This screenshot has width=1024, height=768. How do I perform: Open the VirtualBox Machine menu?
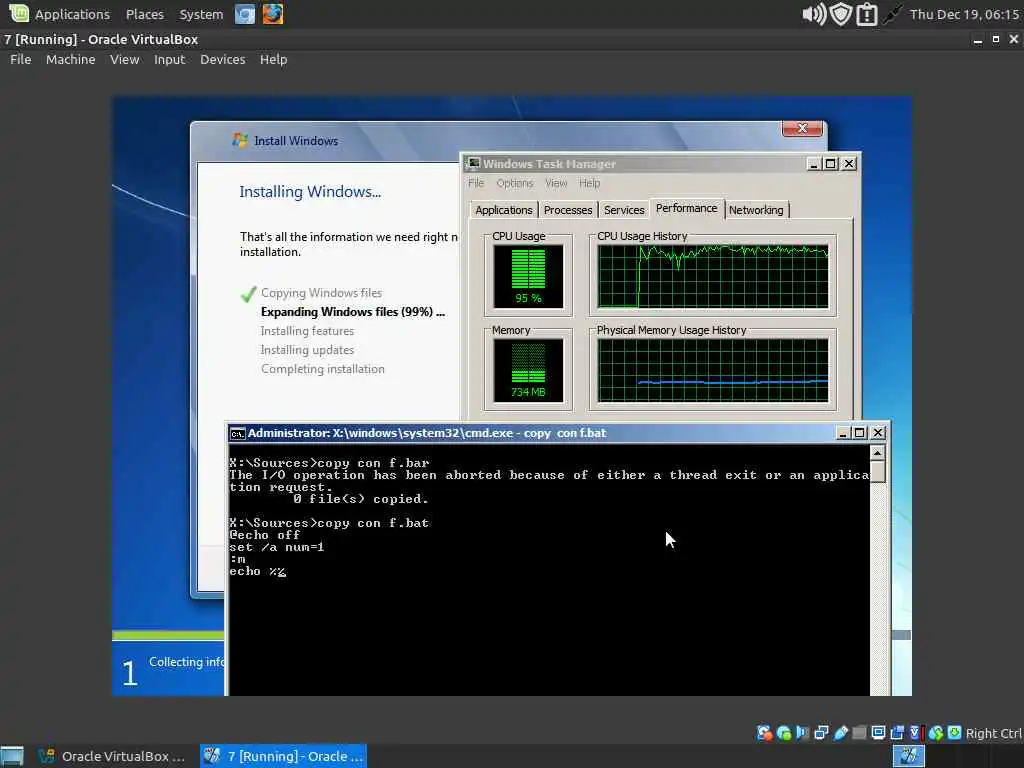click(71, 59)
